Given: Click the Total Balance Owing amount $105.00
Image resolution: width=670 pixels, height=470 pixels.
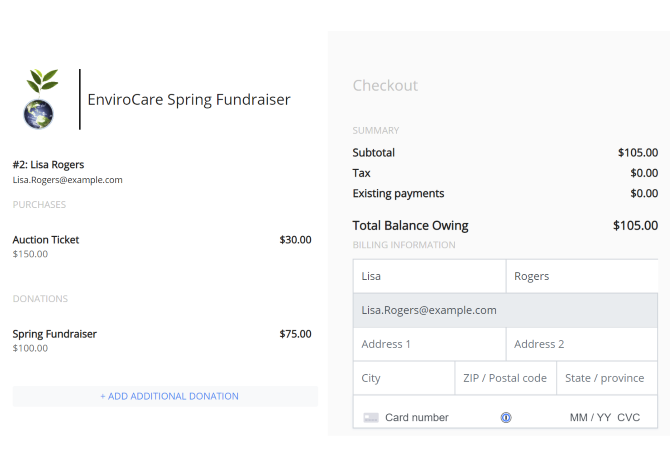Looking at the screenshot, I should [x=635, y=225].
